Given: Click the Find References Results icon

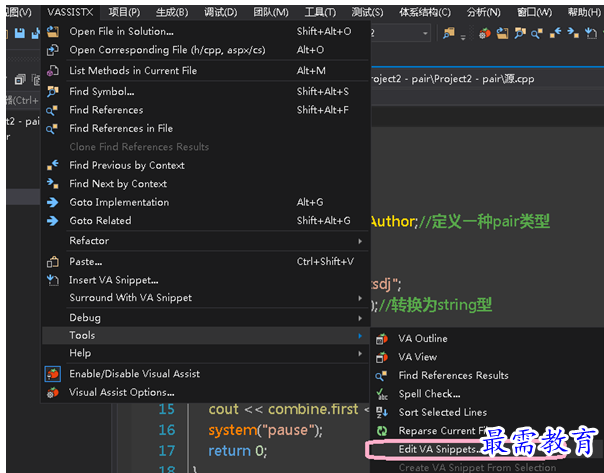Looking at the screenshot, I should (381, 376).
